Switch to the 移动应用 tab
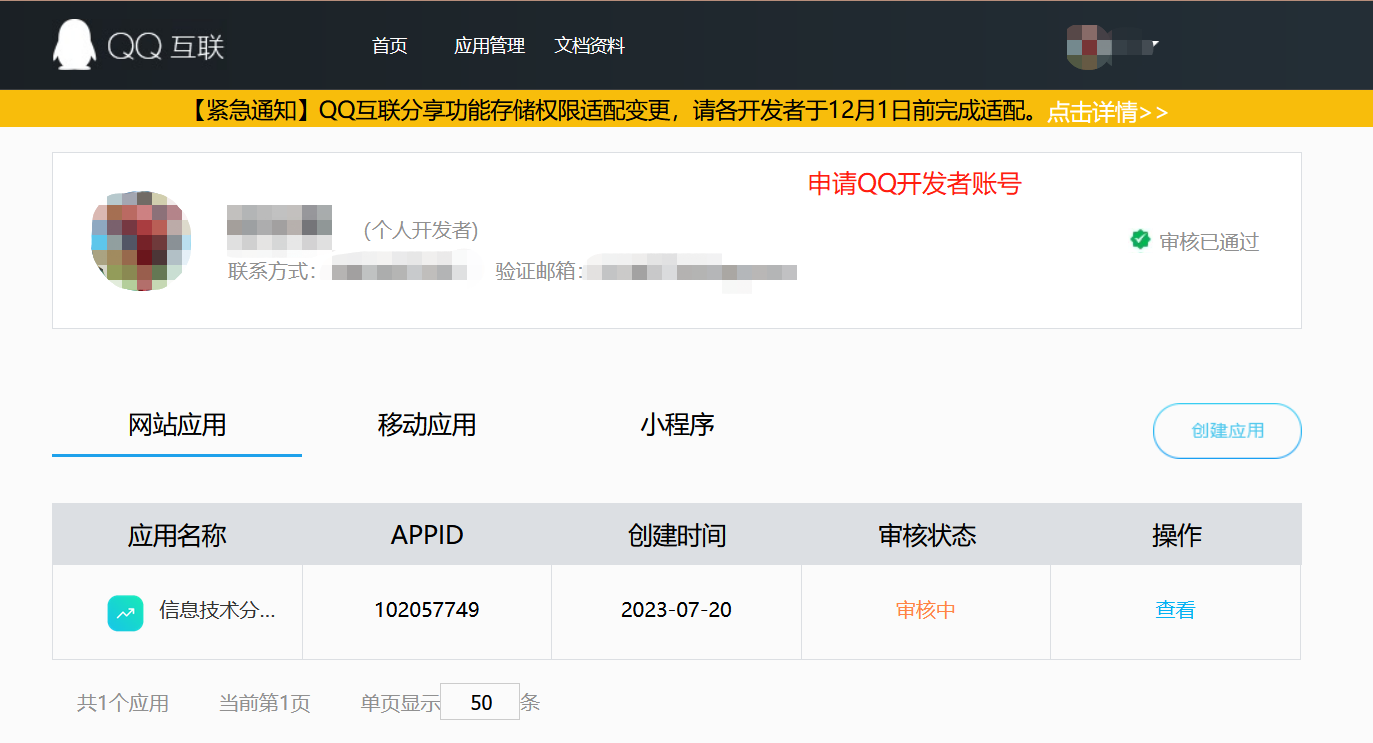 426,425
